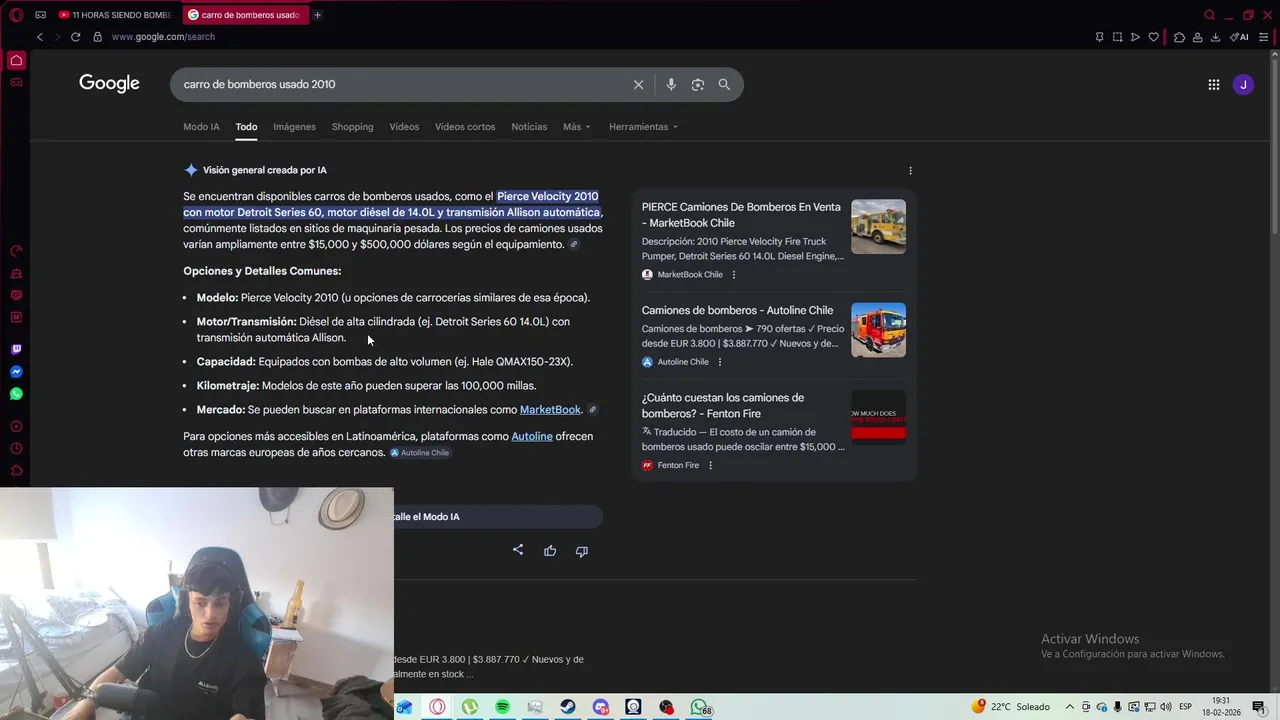Image resolution: width=1280 pixels, height=720 pixels.
Task: Open the Google apps grid
Action: pos(1214,85)
